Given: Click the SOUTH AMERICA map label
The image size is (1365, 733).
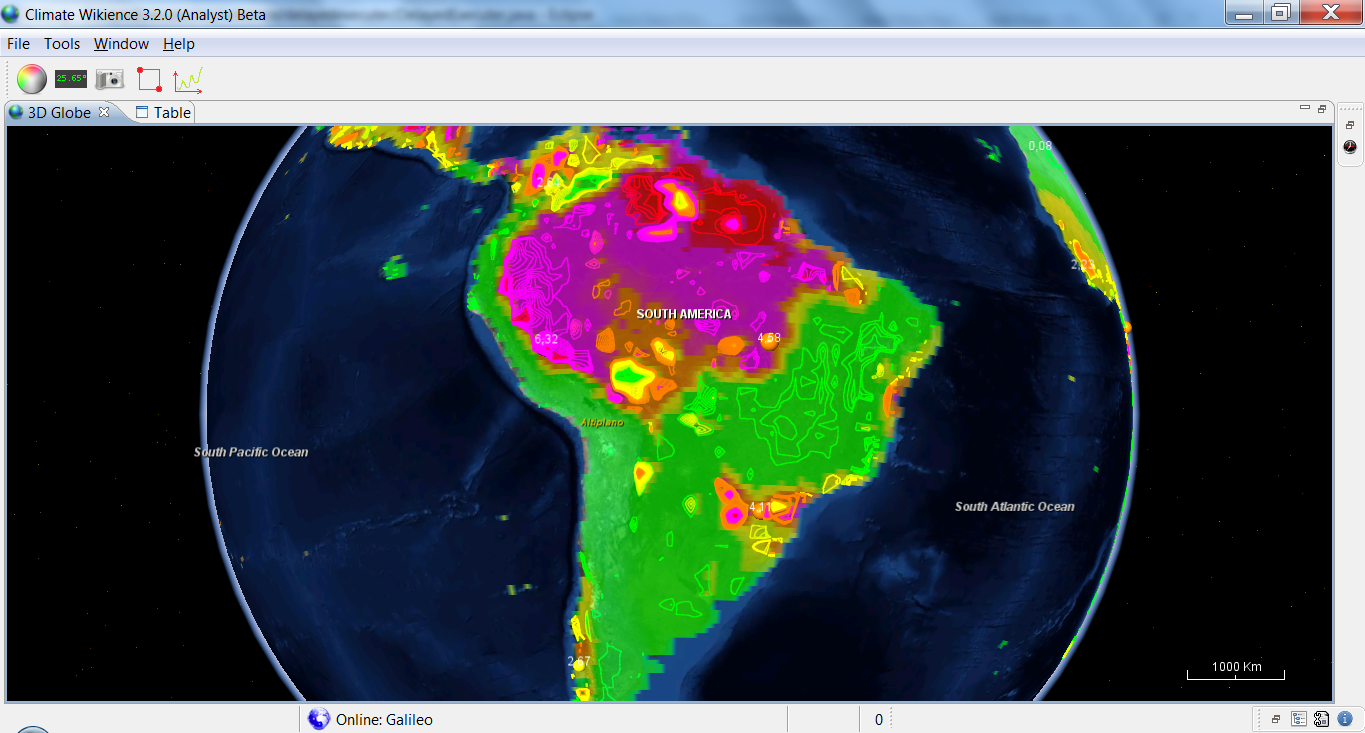Looking at the screenshot, I should point(684,314).
